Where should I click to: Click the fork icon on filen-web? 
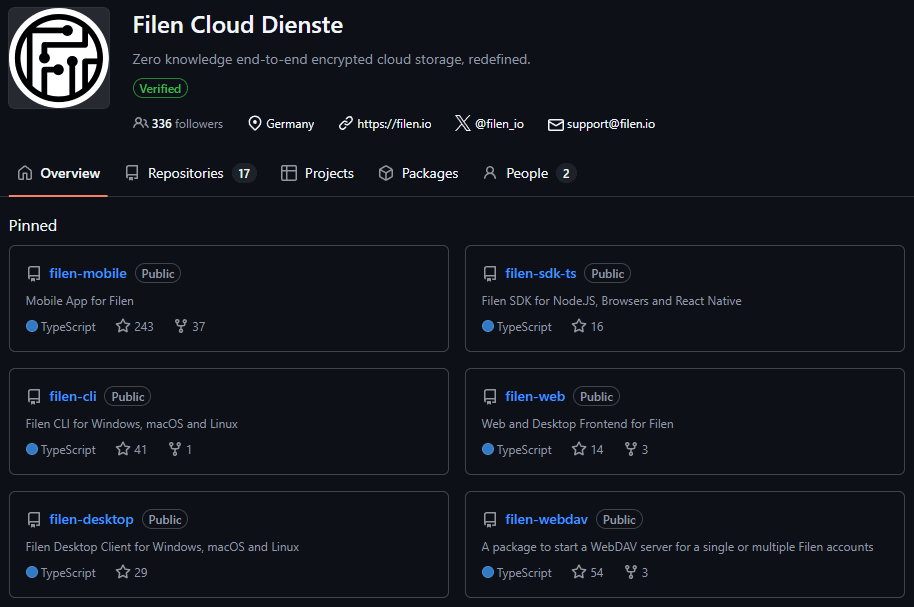(x=631, y=449)
